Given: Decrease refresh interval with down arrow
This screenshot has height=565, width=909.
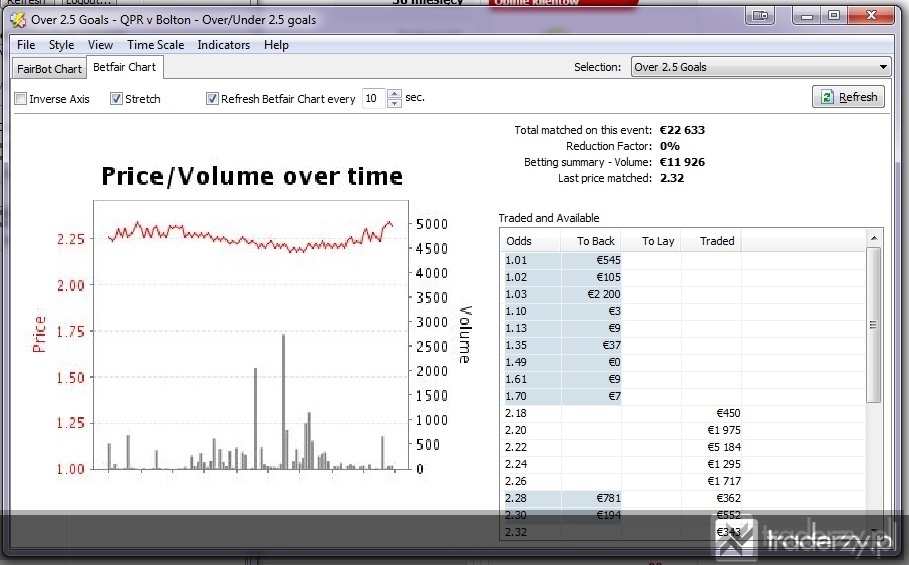Looking at the screenshot, I should [x=394, y=103].
